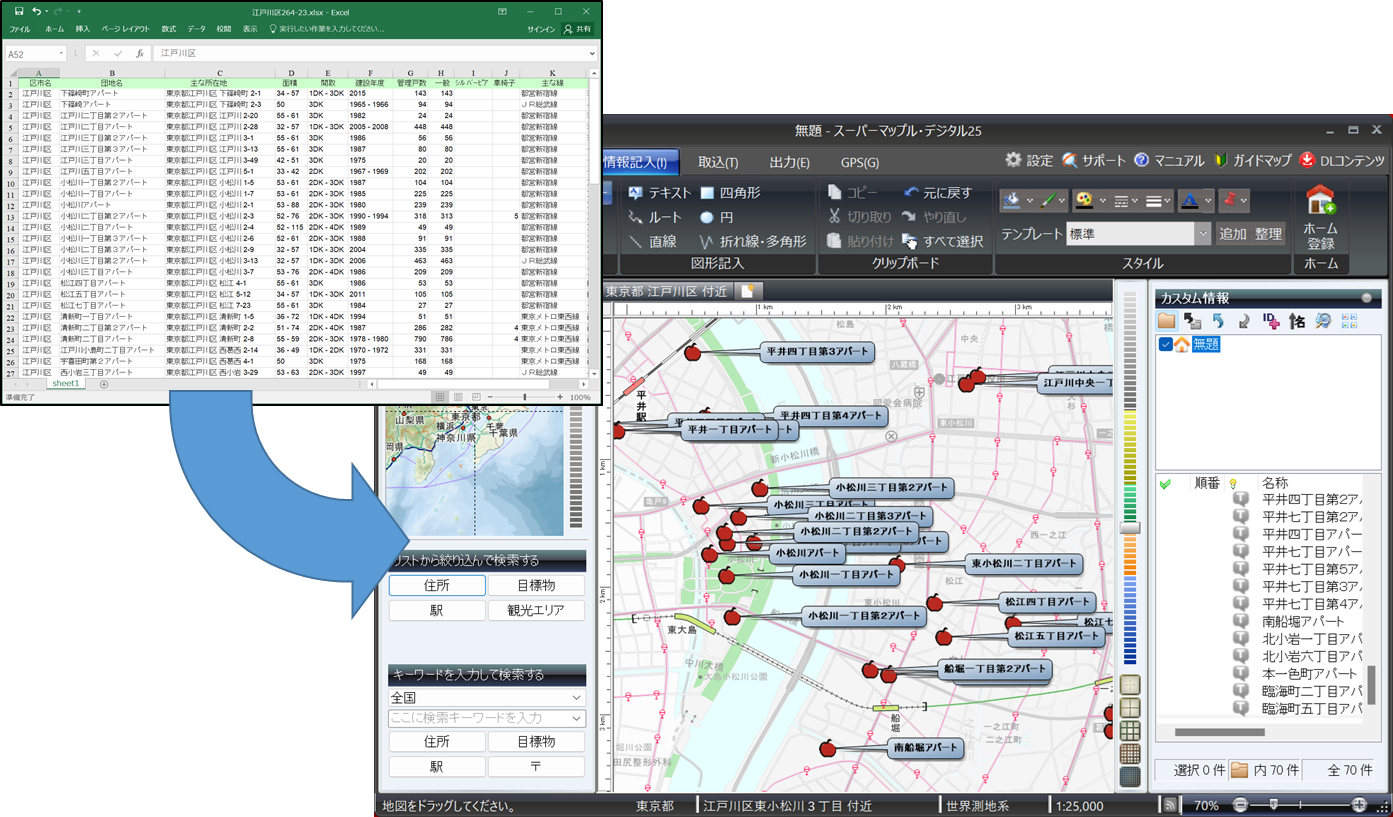Image resolution: width=1393 pixels, height=817 pixels.
Task: Click the apple marker for 南船堀アパート
Action: (x=827, y=748)
